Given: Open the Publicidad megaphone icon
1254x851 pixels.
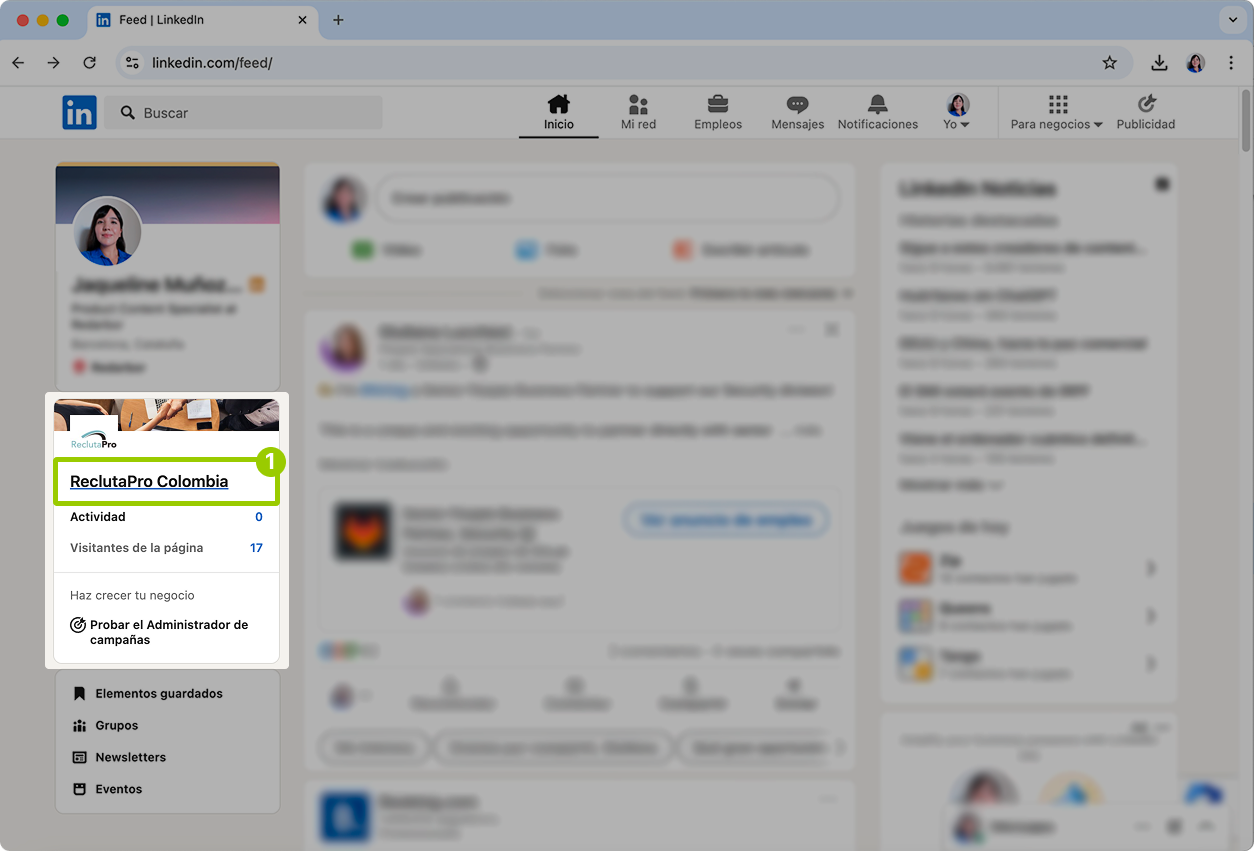Looking at the screenshot, I should pos(1145,111).
